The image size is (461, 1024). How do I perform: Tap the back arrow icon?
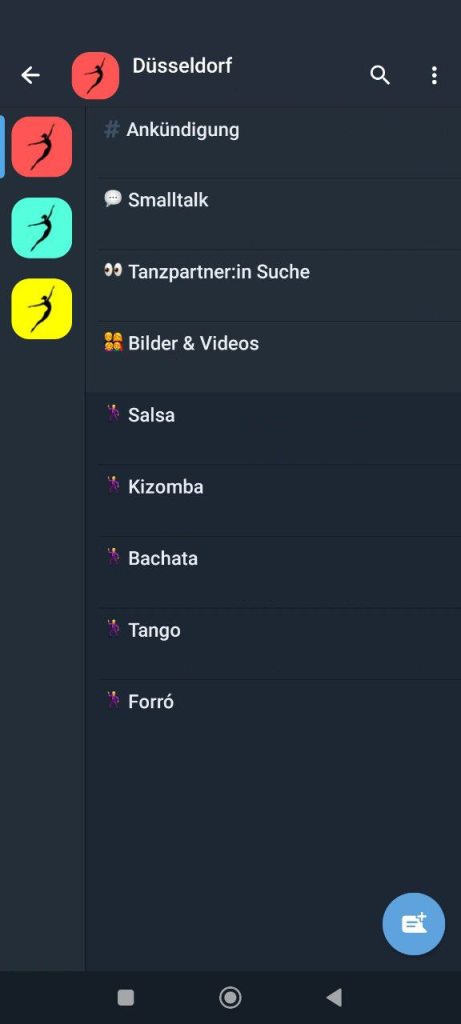coord(30,76)
